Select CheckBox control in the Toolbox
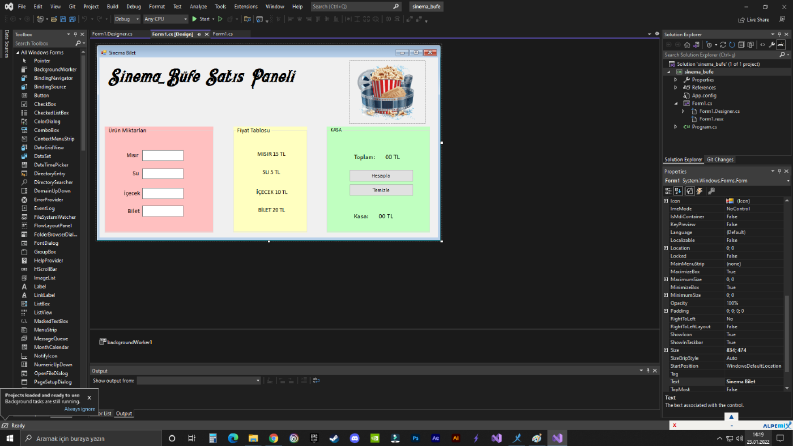The image size is (793, 446). (45, 104)
